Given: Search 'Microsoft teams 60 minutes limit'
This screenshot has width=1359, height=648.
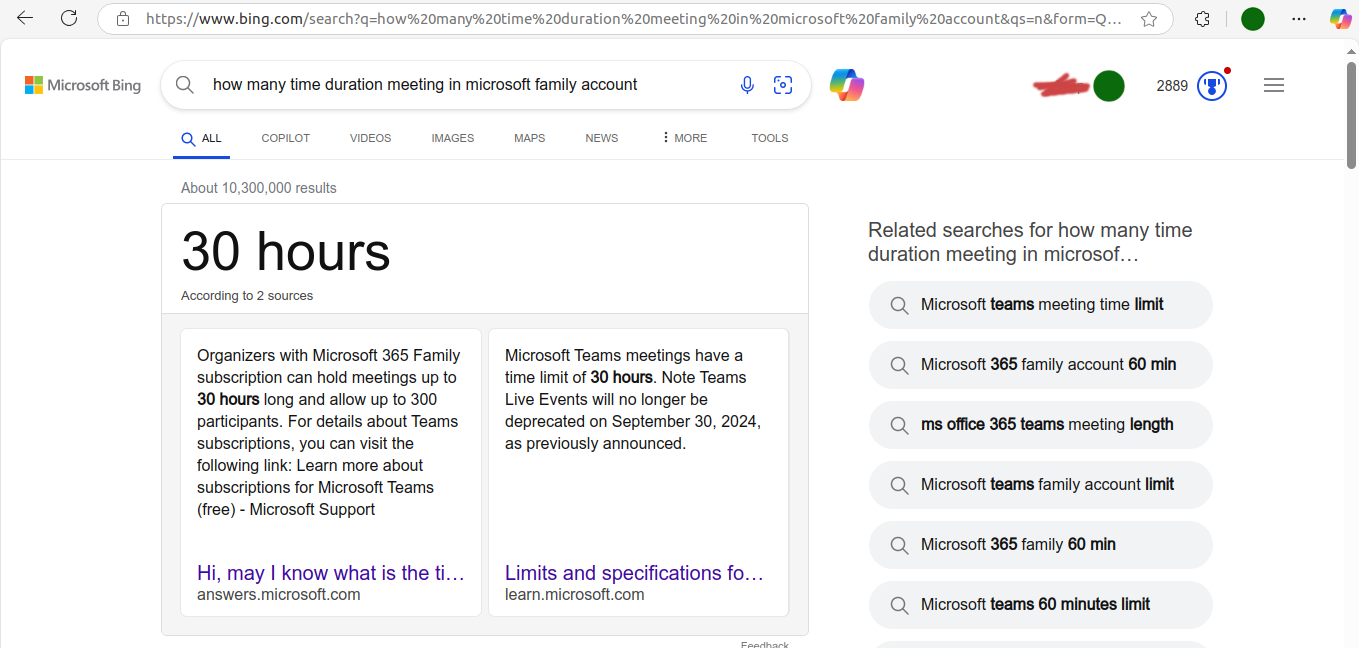Looking at the screenshot, I should coord(1041,605).
